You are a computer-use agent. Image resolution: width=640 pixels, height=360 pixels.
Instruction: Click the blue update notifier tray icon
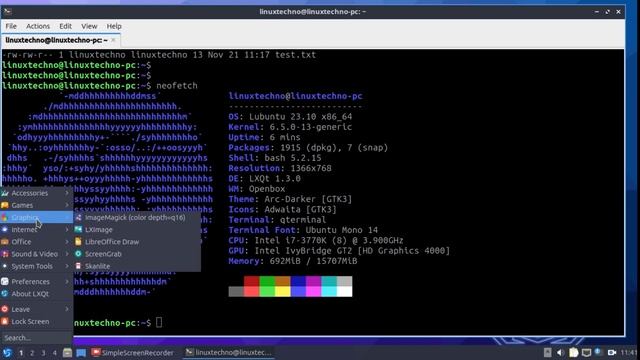tap(599, 352)
